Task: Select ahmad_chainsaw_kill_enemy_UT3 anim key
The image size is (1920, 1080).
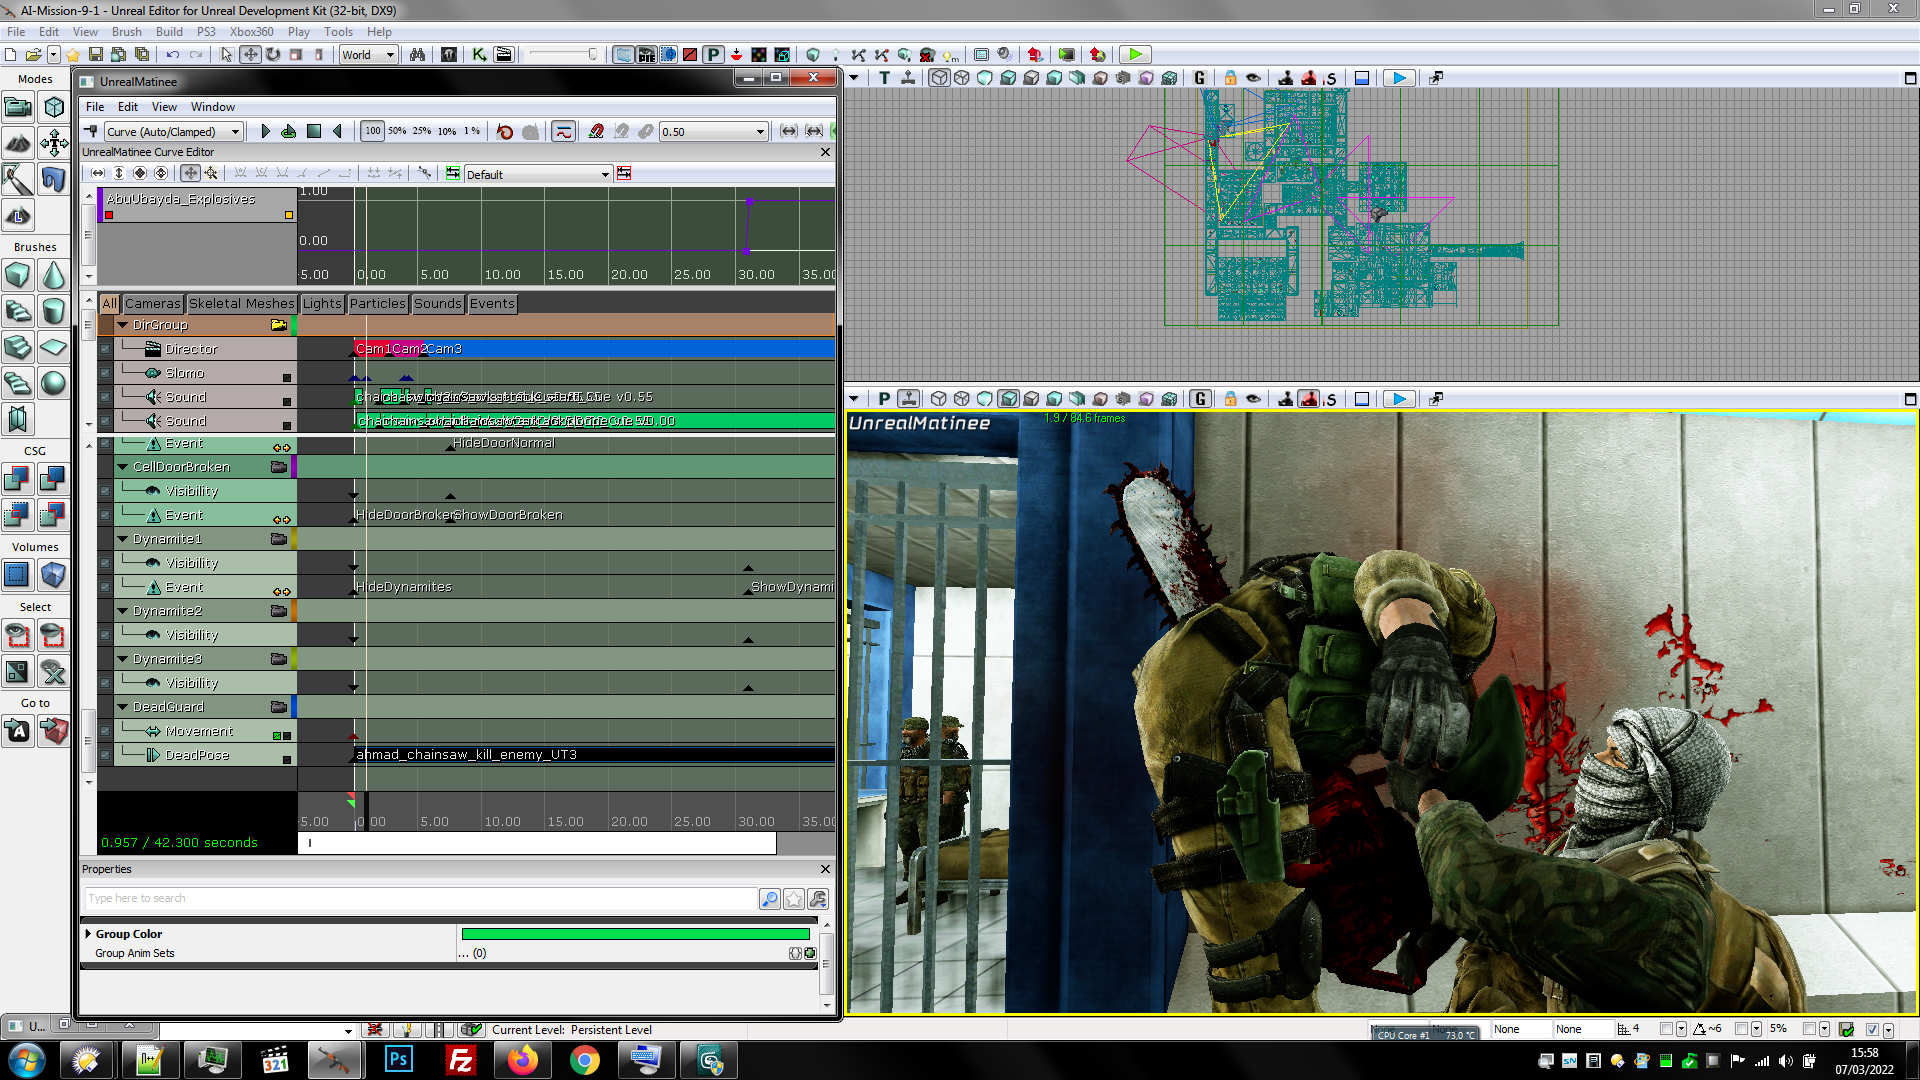Action: pos(595,755)
